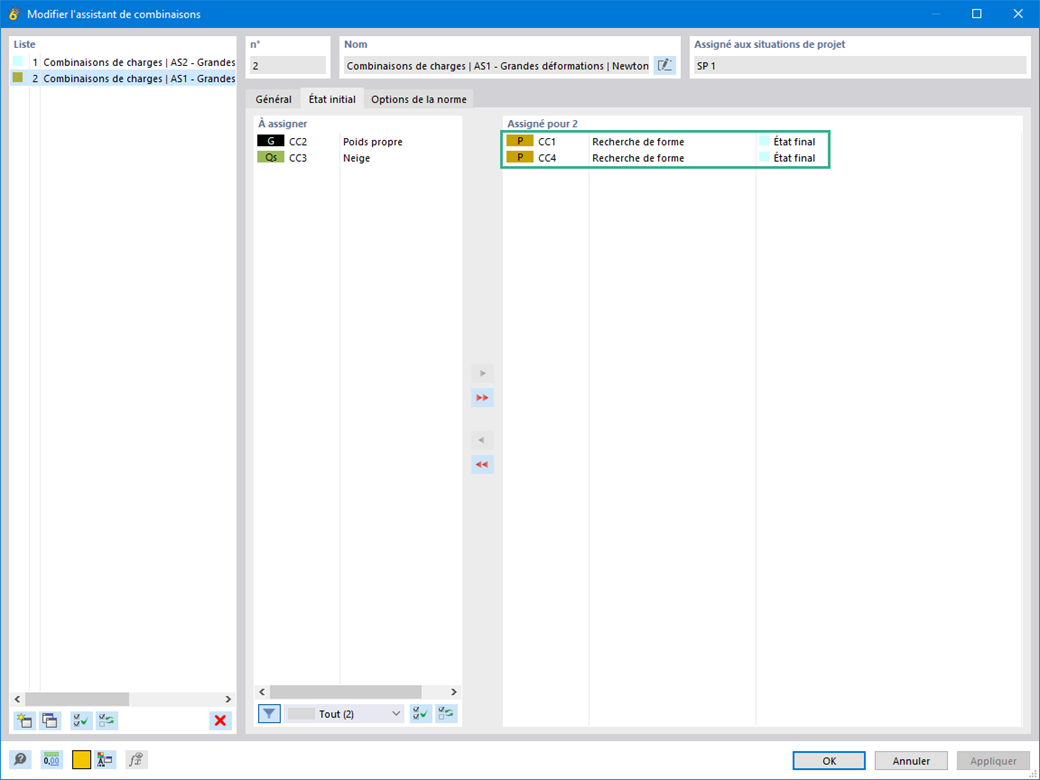Click the G category badge of CC2

[x=271, y=141]
